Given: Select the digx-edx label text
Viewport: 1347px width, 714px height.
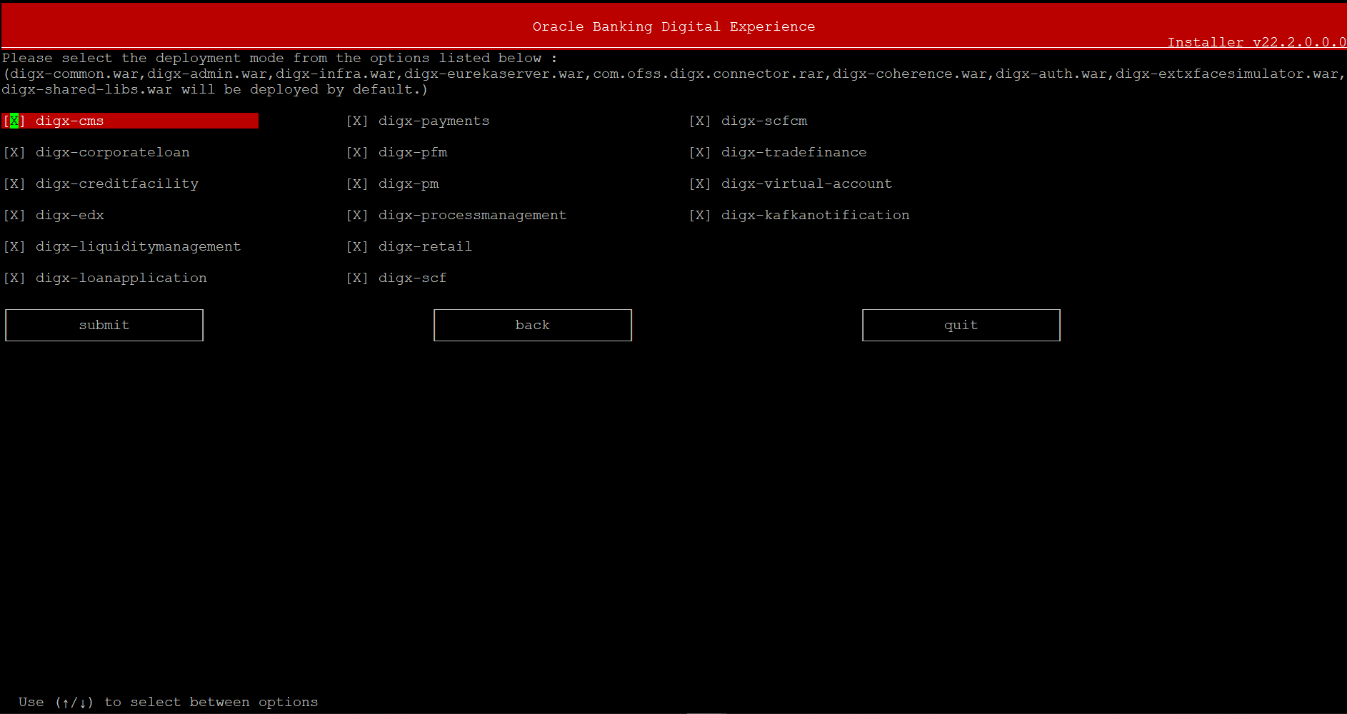Looking at the screenshot, I should pos(70,215).
